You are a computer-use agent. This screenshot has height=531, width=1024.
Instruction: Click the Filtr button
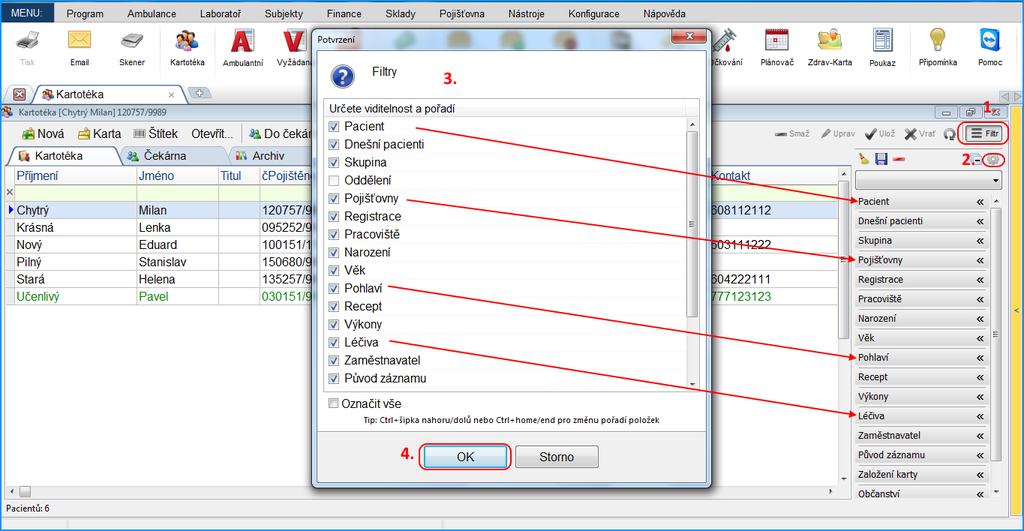click(x=985, y=133)
